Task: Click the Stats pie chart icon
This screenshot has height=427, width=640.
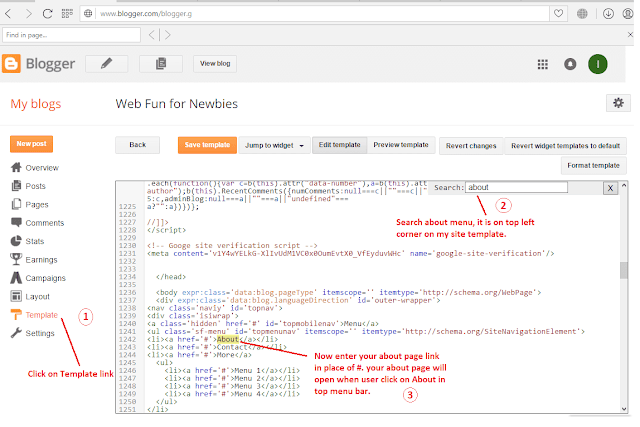Action: tap(16, 241)
